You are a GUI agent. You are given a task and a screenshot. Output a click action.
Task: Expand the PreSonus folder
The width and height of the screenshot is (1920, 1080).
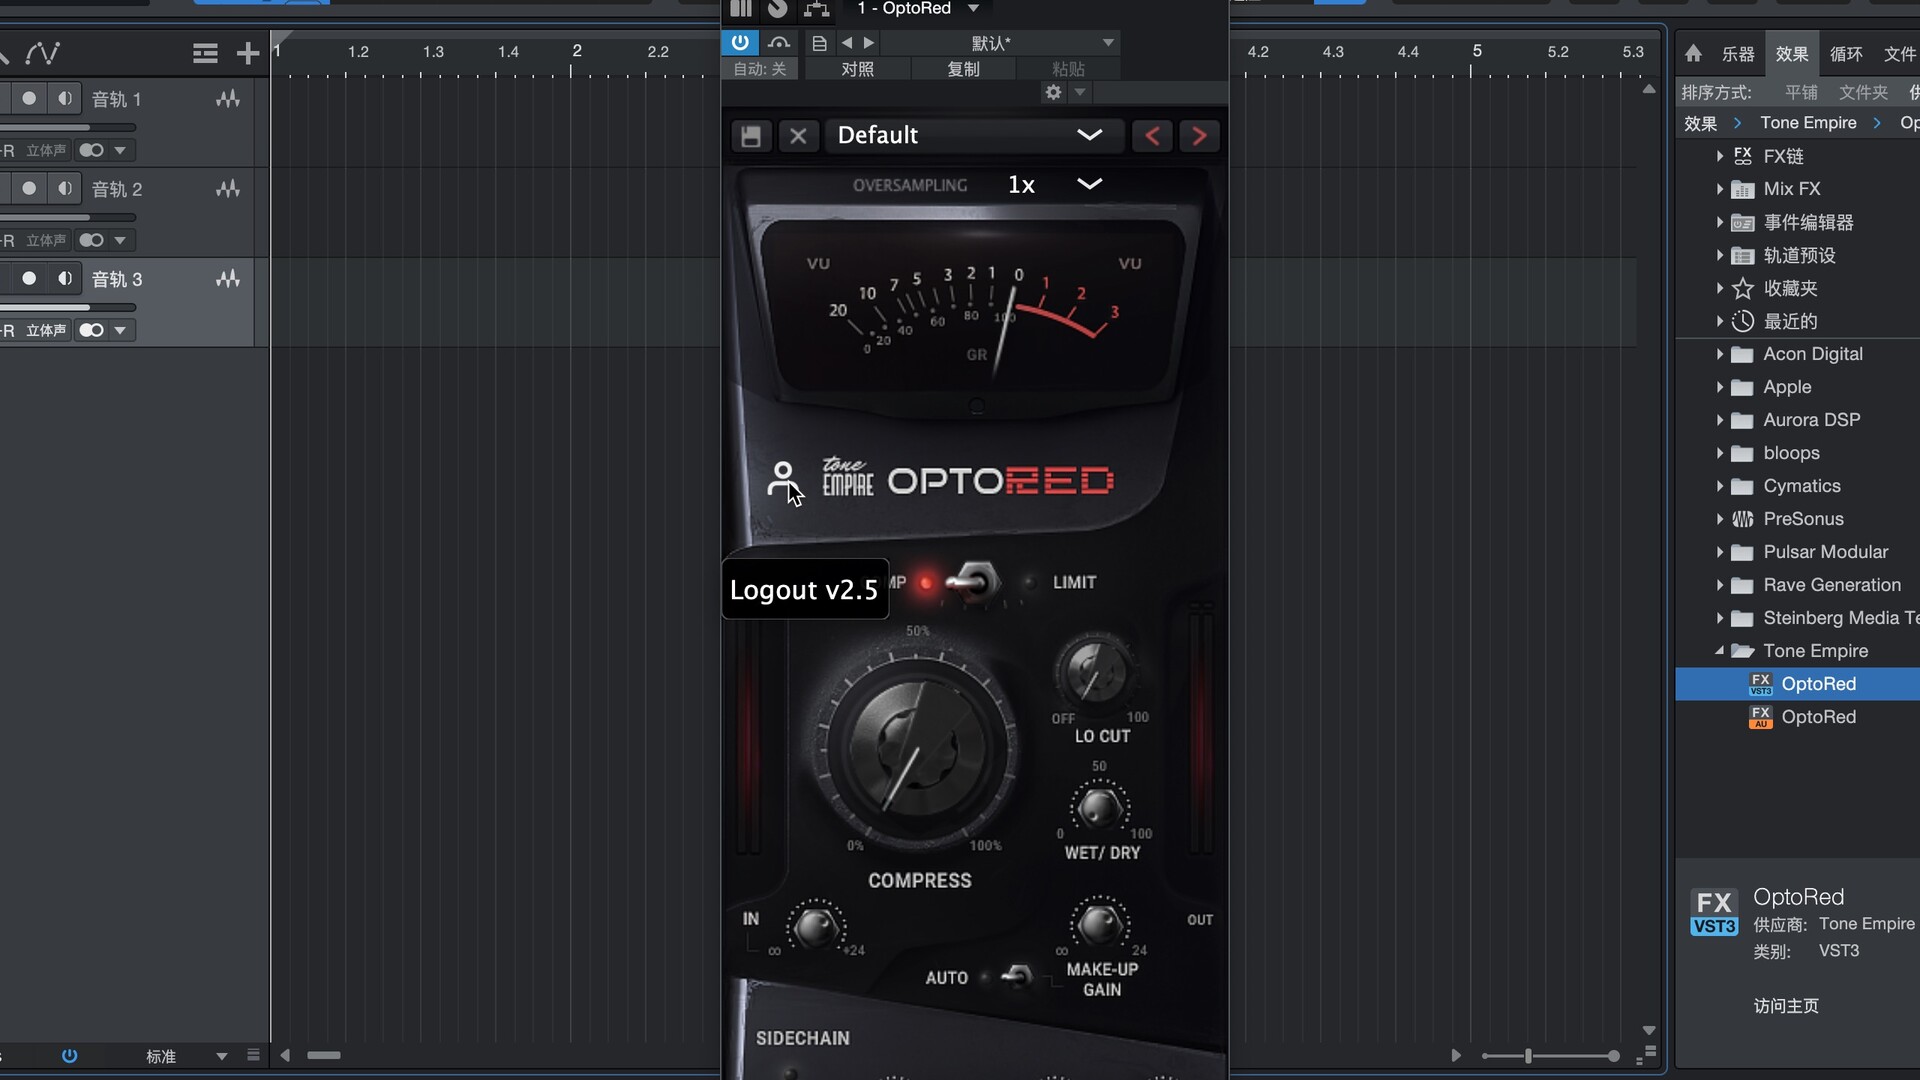[x=1719, y=519]
